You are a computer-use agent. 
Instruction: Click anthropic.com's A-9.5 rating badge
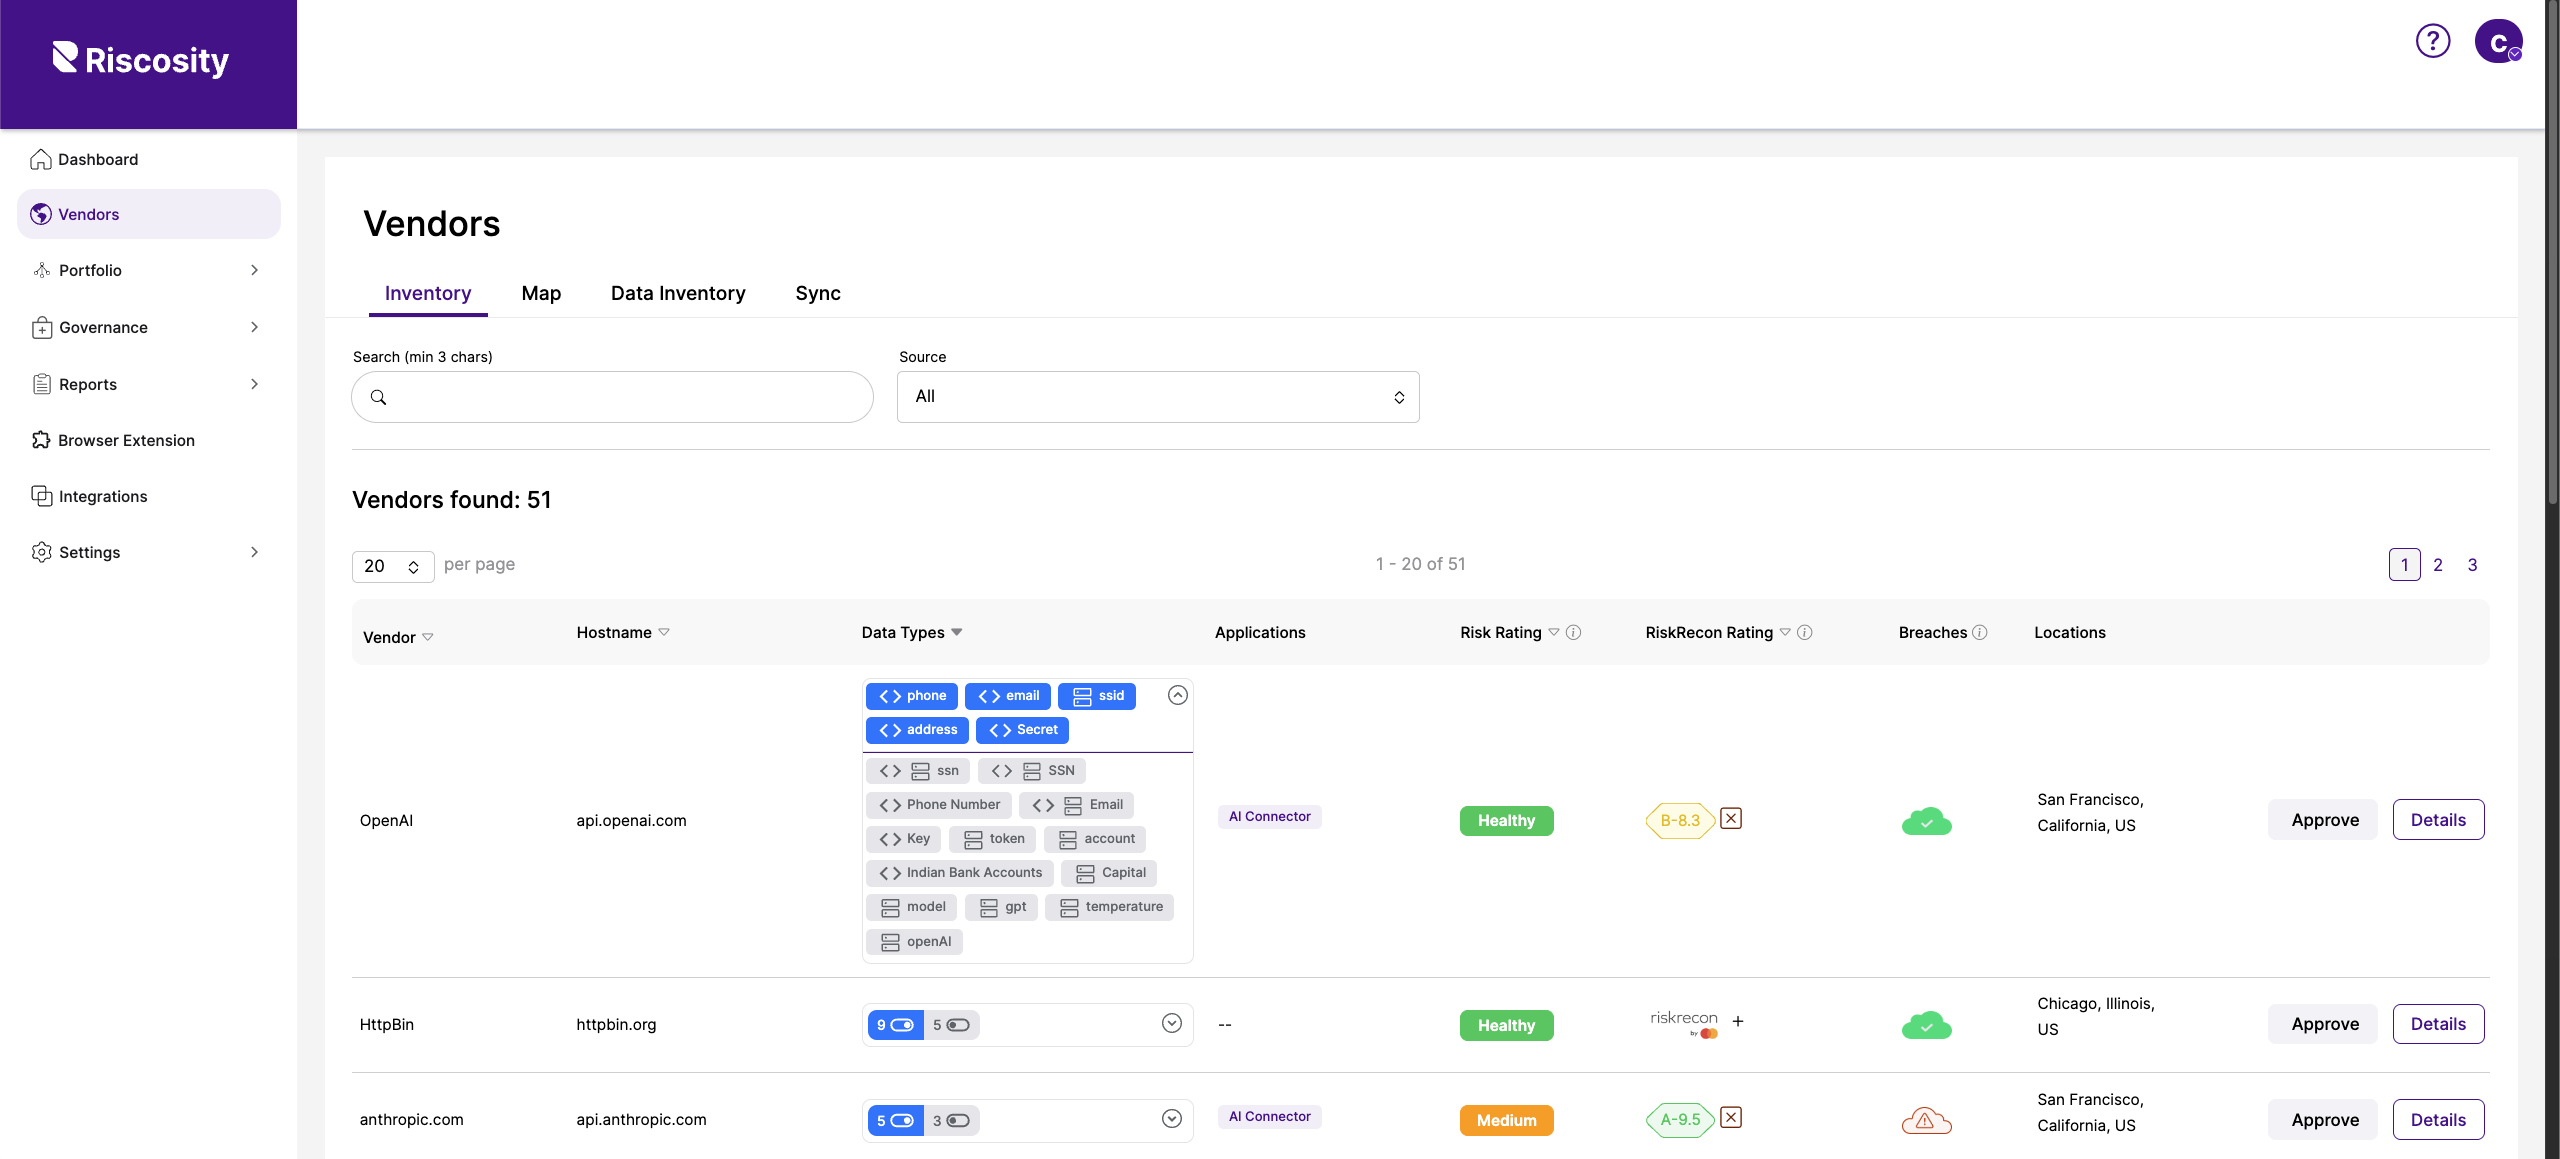point(1680,1120)
